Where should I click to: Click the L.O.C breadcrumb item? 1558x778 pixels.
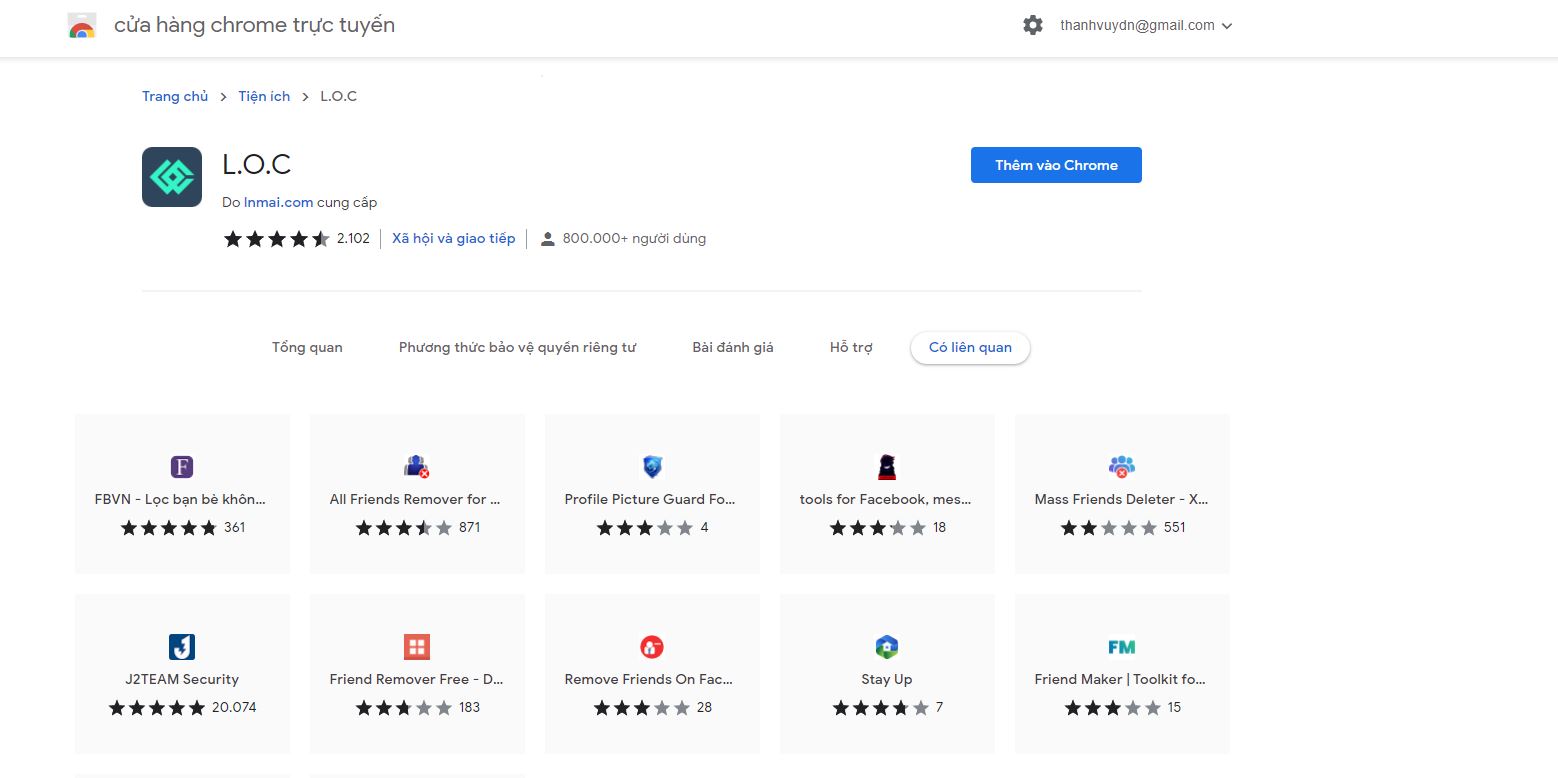click(x=339, y=97)
